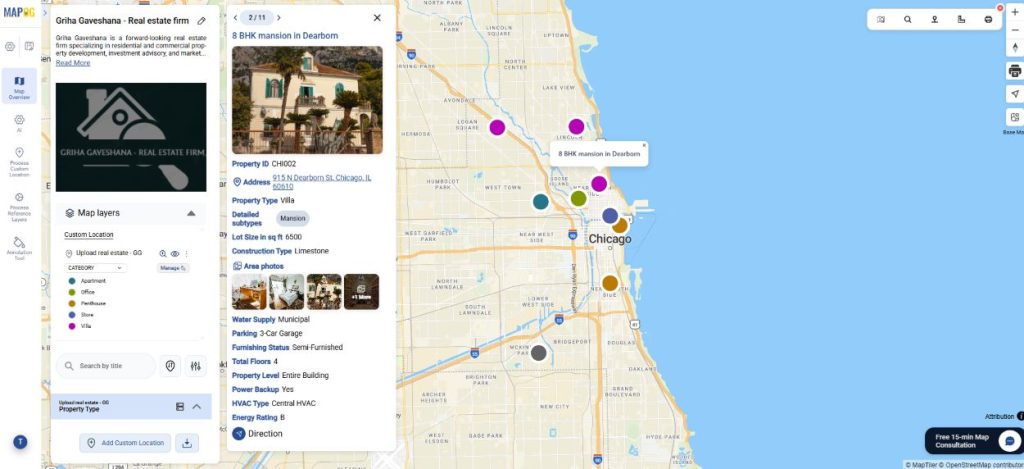The image size is (1024, 469).
Task: Click the Penthouse legend color swatch
Action: [x=72, y=303]
